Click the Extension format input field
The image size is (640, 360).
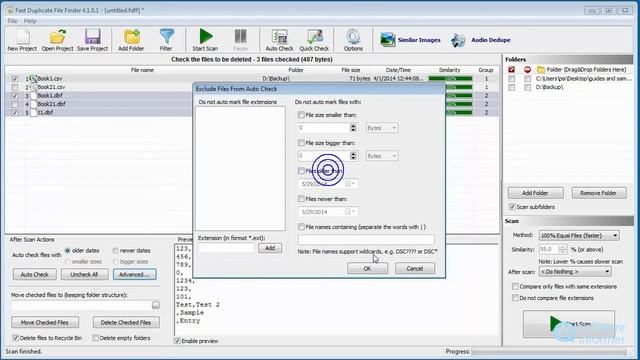226,248
